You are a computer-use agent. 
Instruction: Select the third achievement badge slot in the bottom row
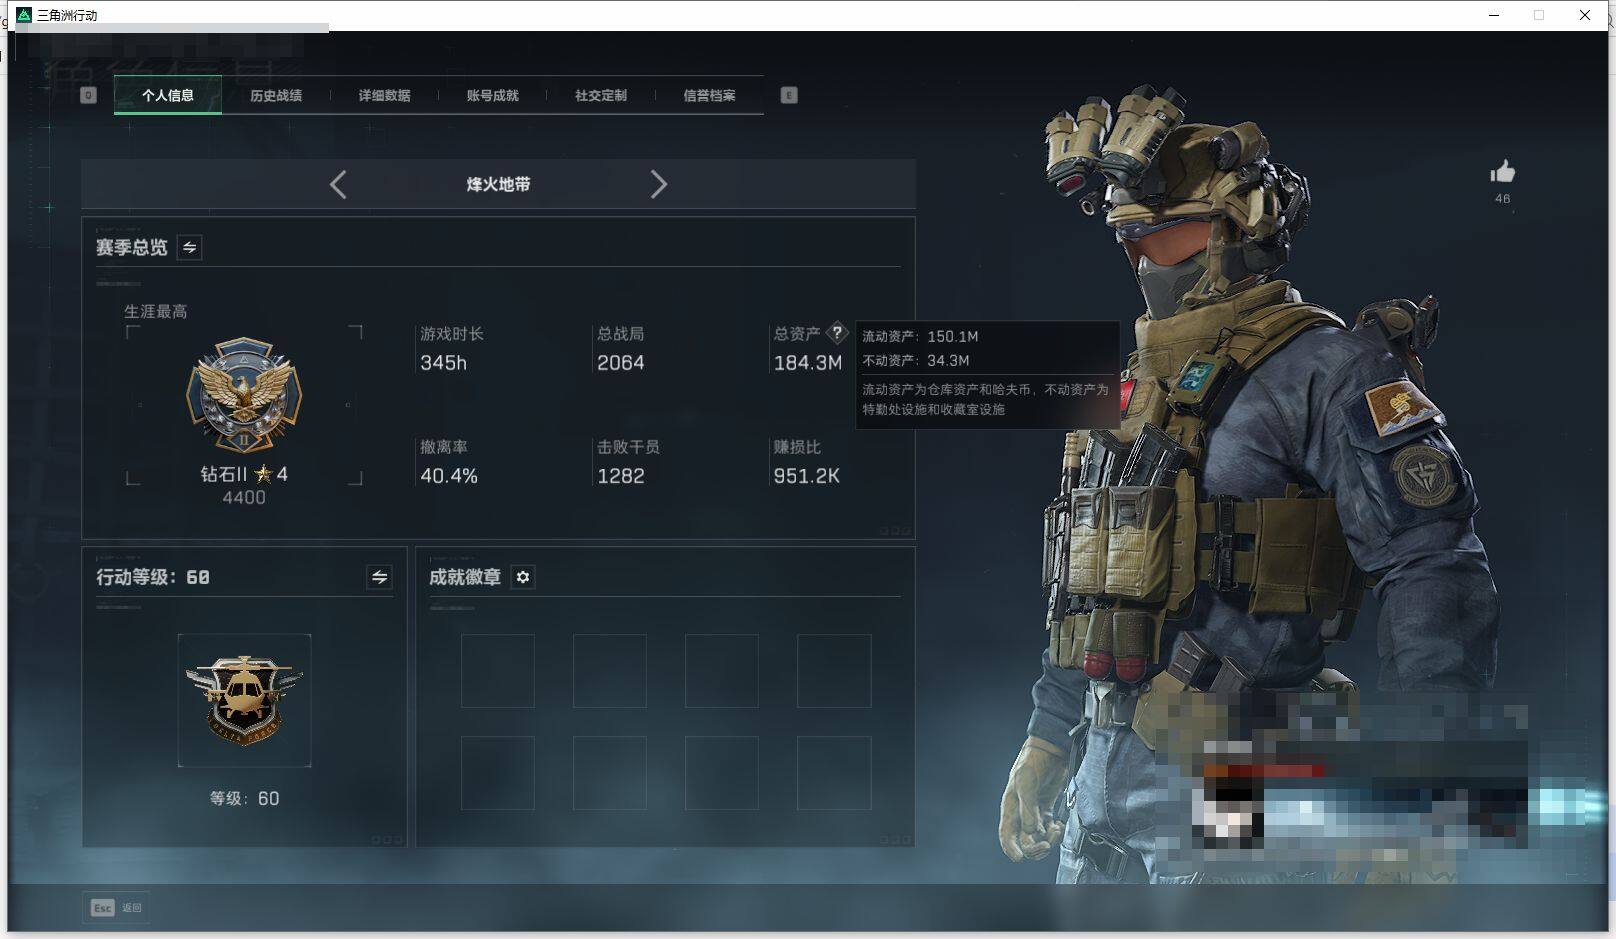[x=722, y=773]
